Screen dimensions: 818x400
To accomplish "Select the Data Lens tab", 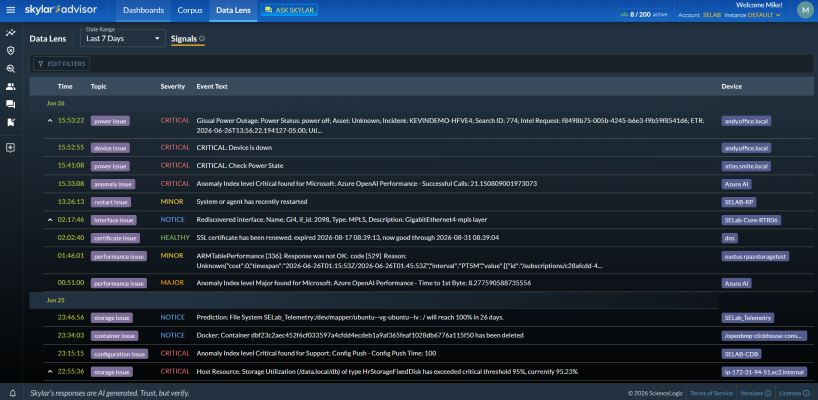I will point(233,10).
